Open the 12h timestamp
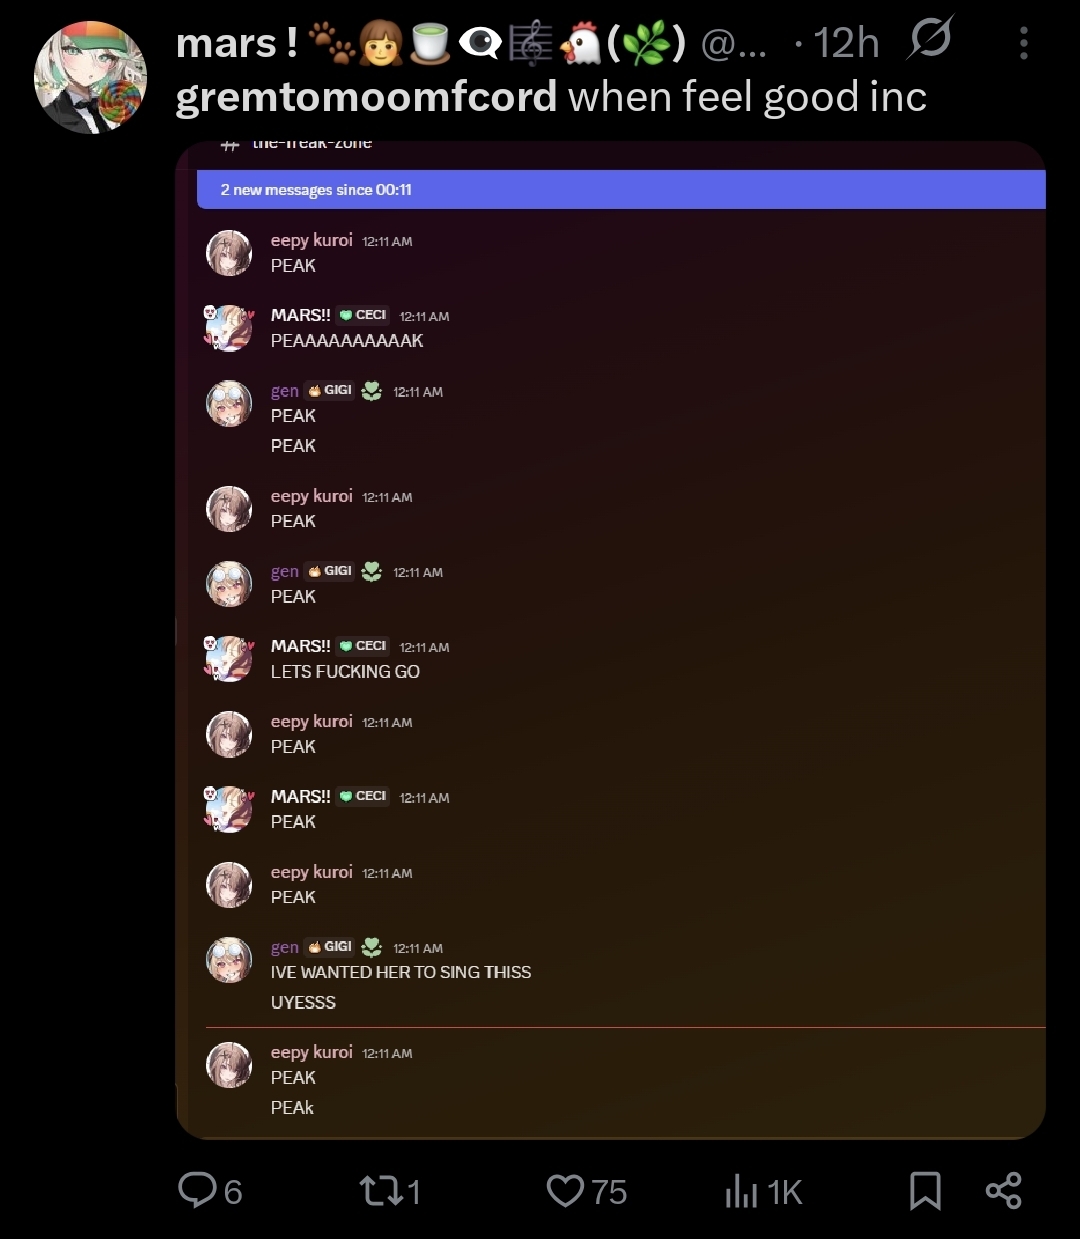 (x=846, y=43)
